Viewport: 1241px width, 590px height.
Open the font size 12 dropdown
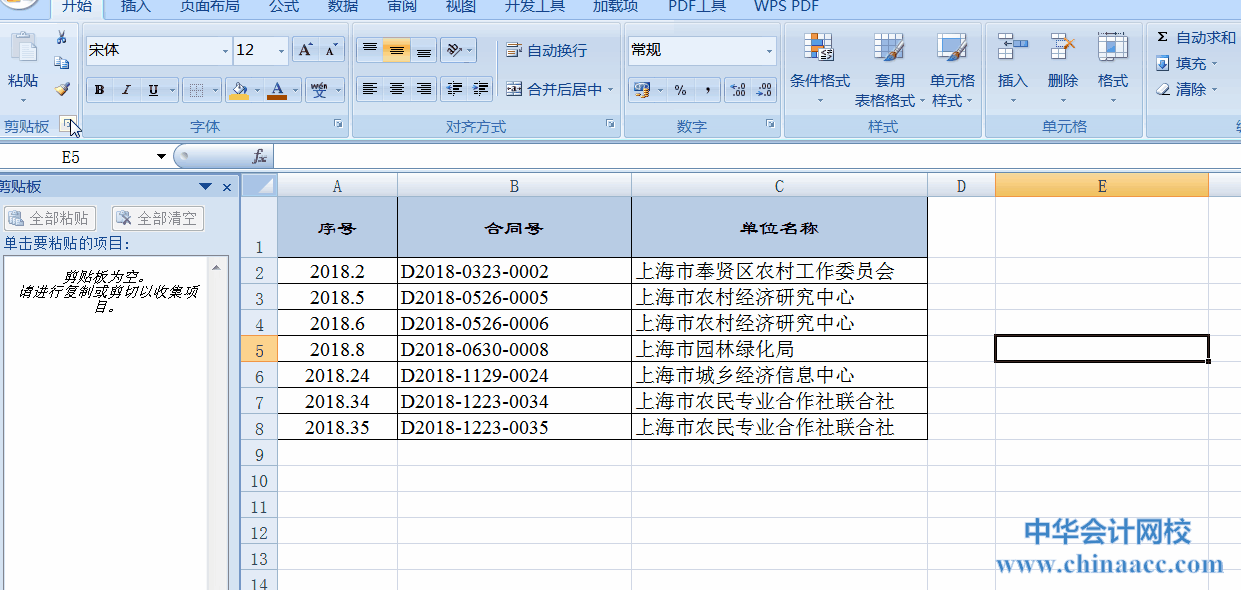pyautogui.click(x=281, y=50)
